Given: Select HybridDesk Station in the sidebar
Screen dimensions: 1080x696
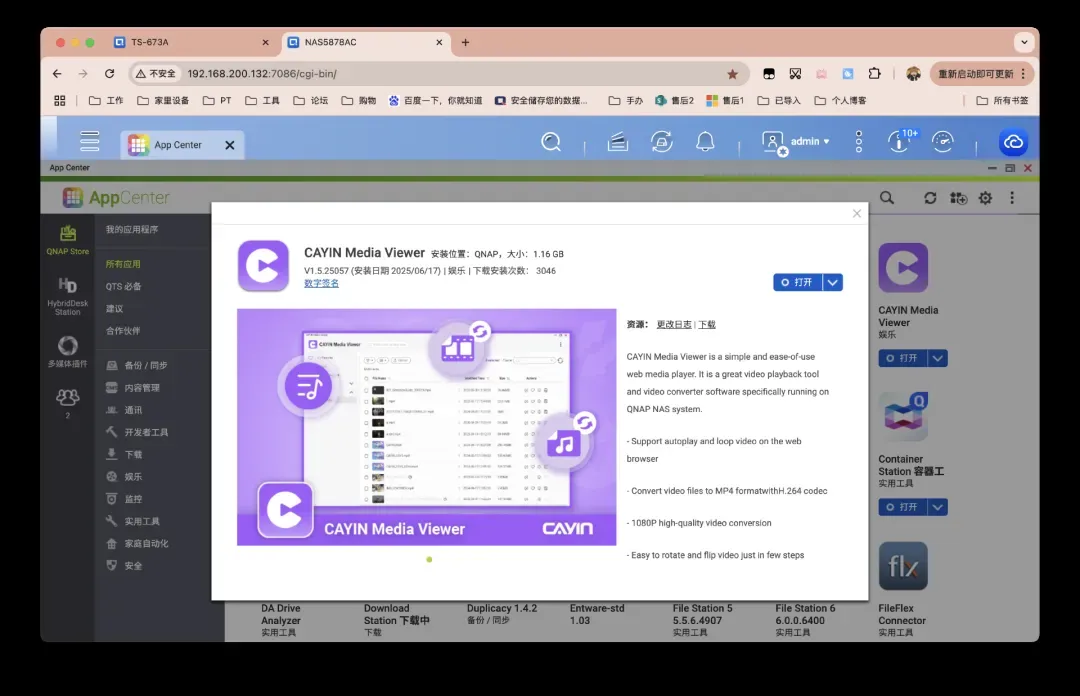Looking at the screenshot, I should pyautogui.click(x=68, y=296).
